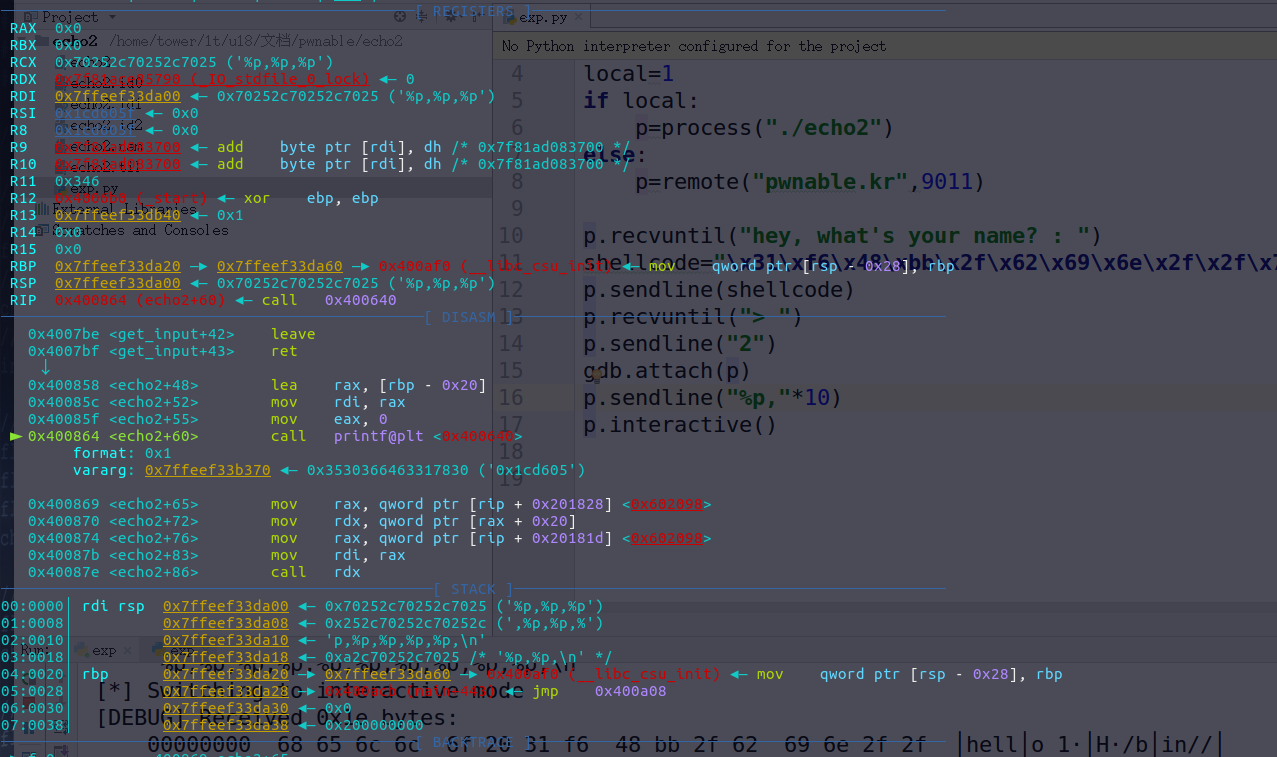Image resolution: width=1277 pixels, height=757 pixels.
Task: Click the RSP register label
Action: point(23,283)
